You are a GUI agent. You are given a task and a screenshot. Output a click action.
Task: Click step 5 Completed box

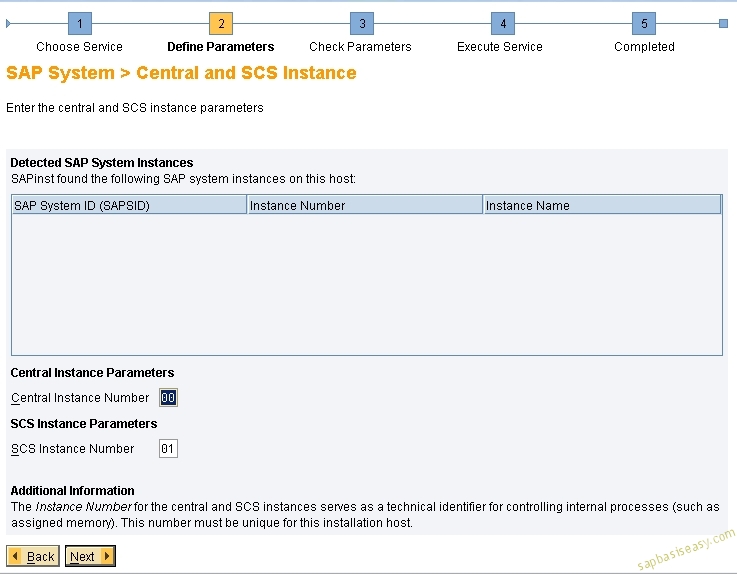[644, 24]
